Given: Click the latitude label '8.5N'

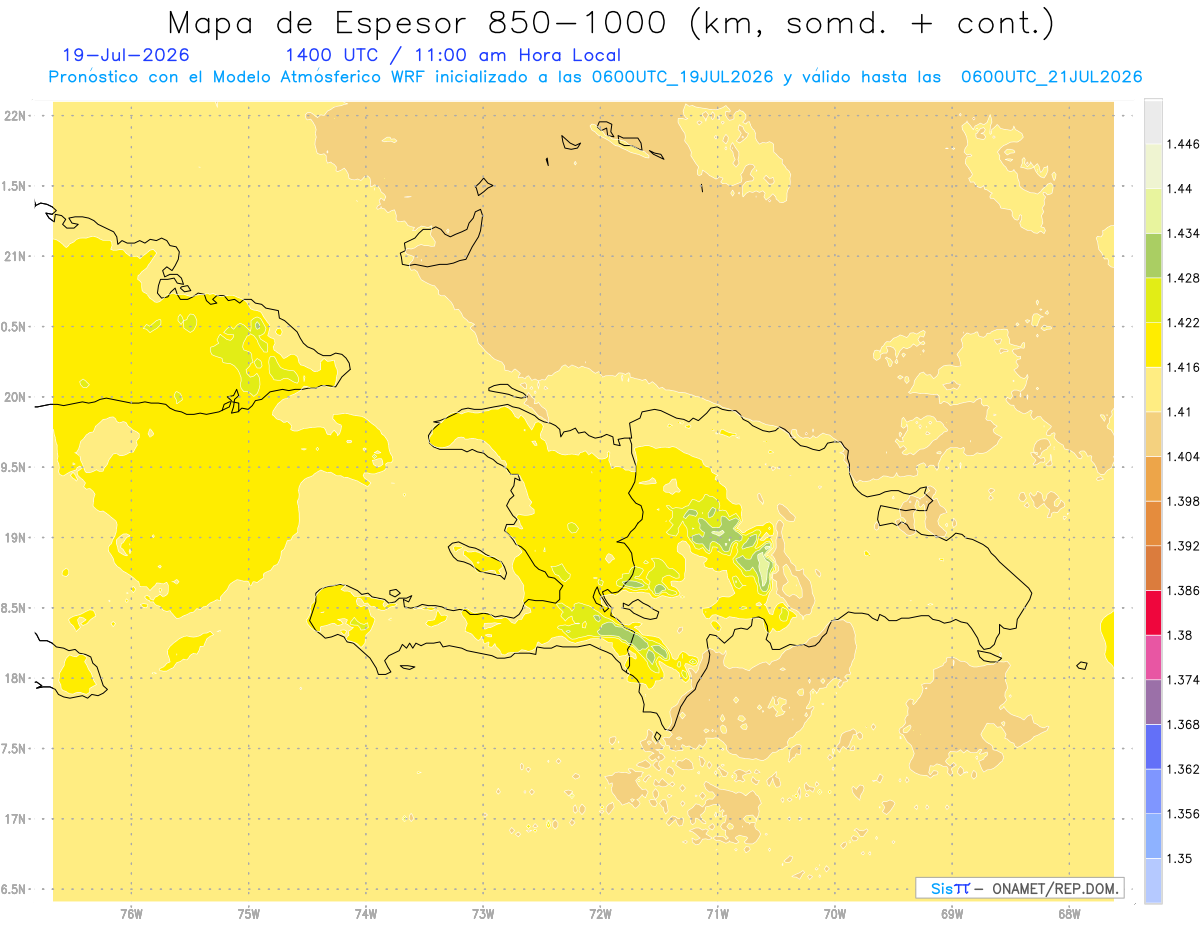Looking at the screenshot, I should click(15, 608).
